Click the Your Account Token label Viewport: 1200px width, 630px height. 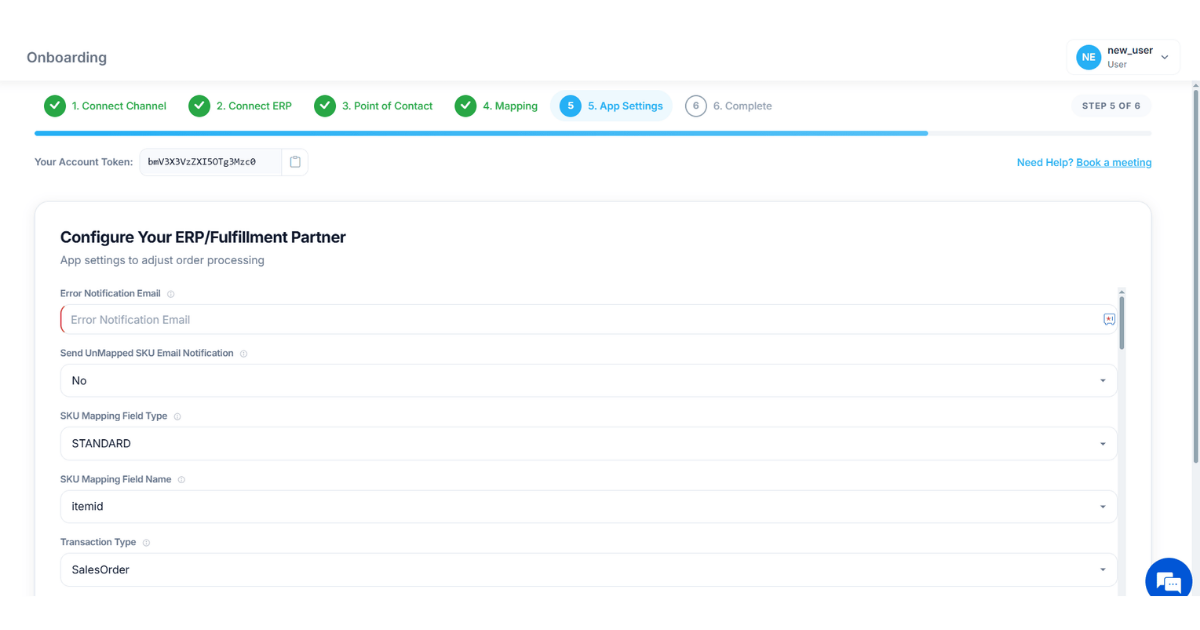[84, 162]
